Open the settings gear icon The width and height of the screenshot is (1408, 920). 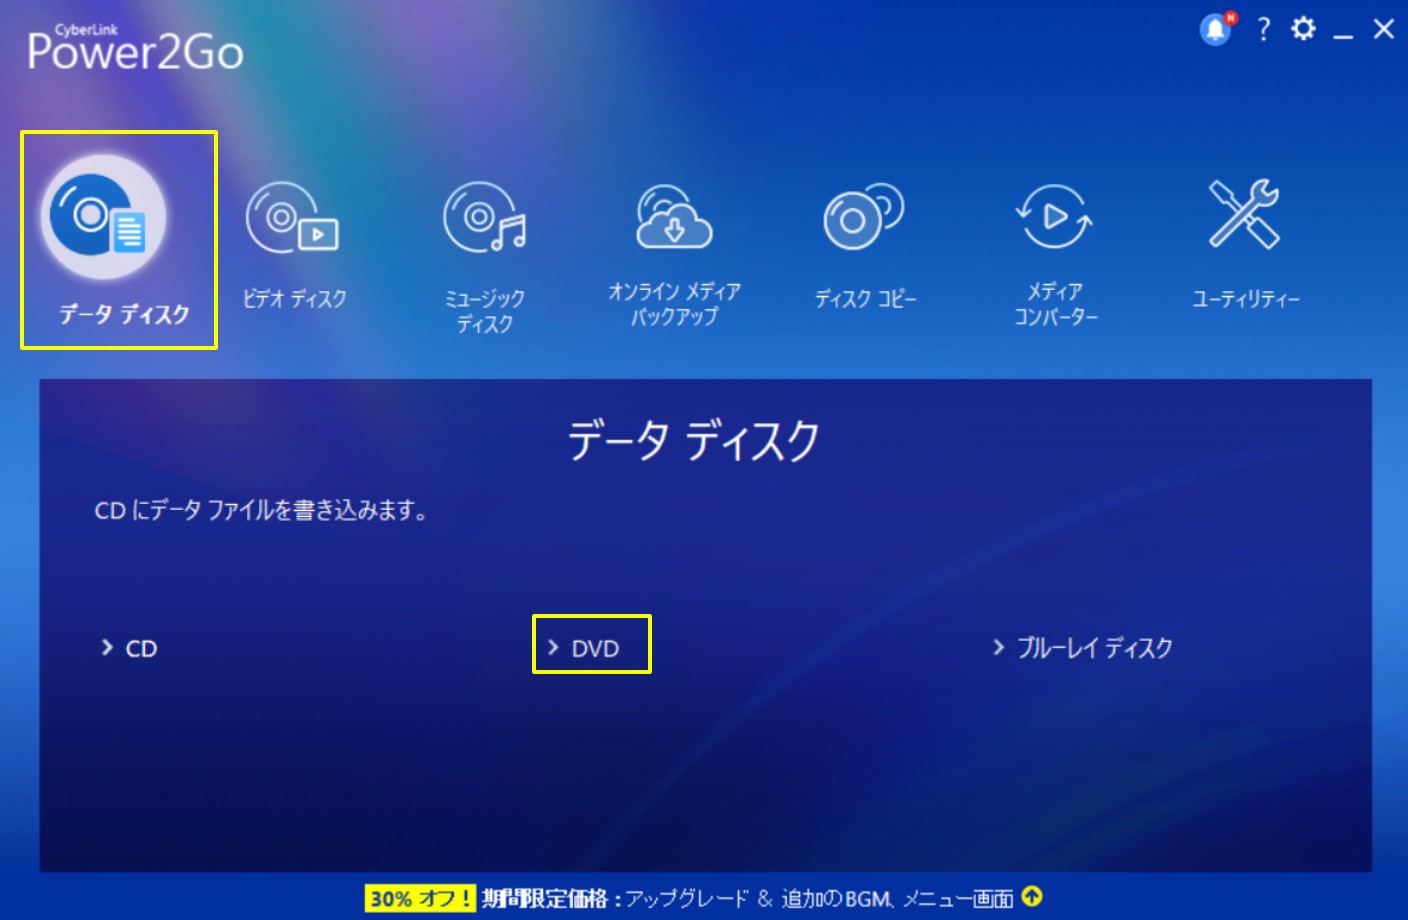point(1303,29)
